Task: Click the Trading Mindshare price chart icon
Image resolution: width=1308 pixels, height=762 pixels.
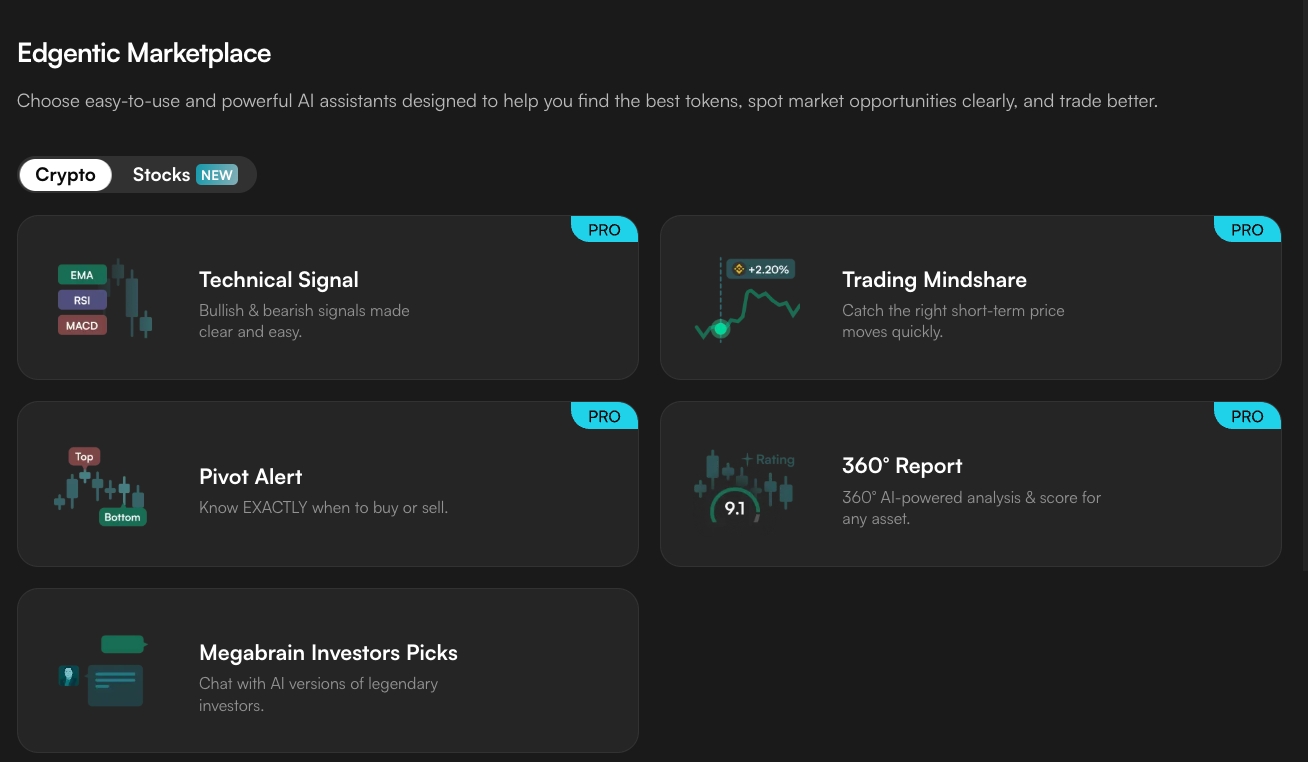Action: point(747,300)
